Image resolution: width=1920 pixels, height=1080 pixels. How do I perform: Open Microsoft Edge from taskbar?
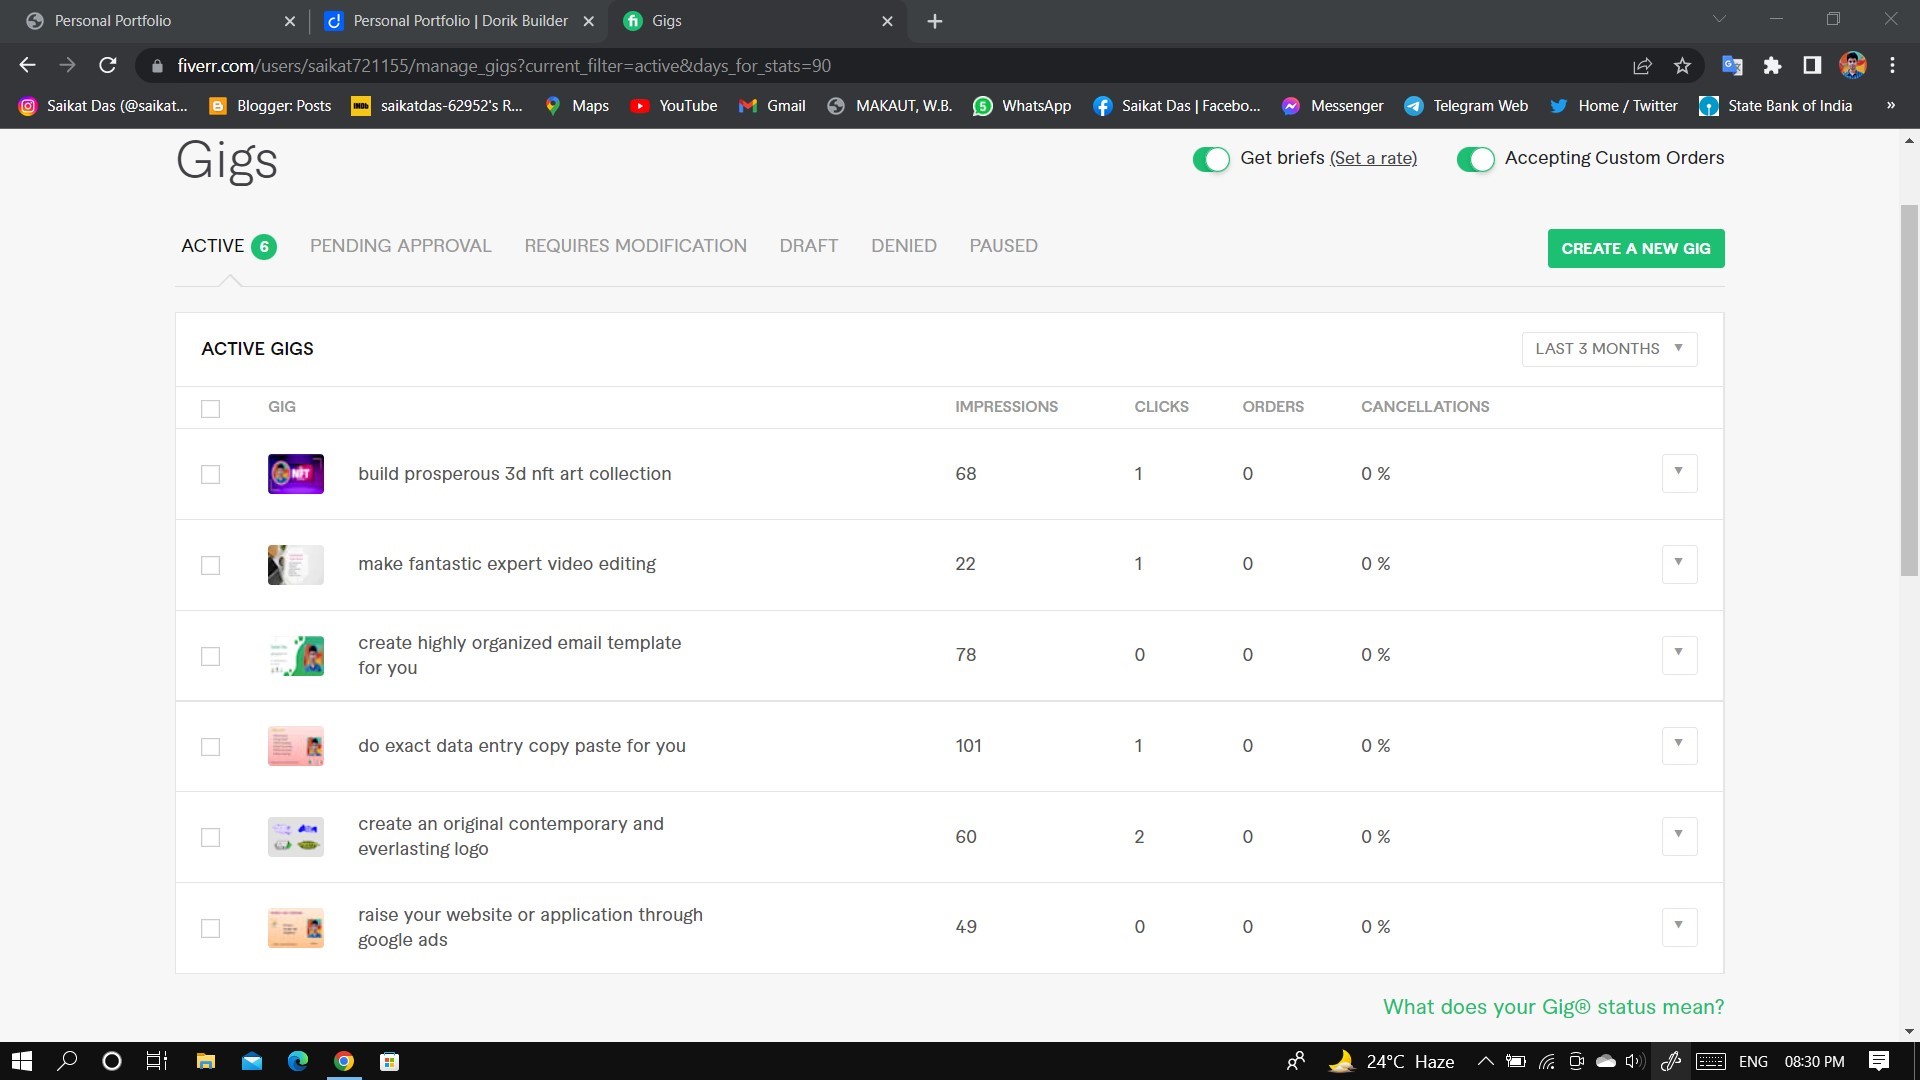[298, 1061]
